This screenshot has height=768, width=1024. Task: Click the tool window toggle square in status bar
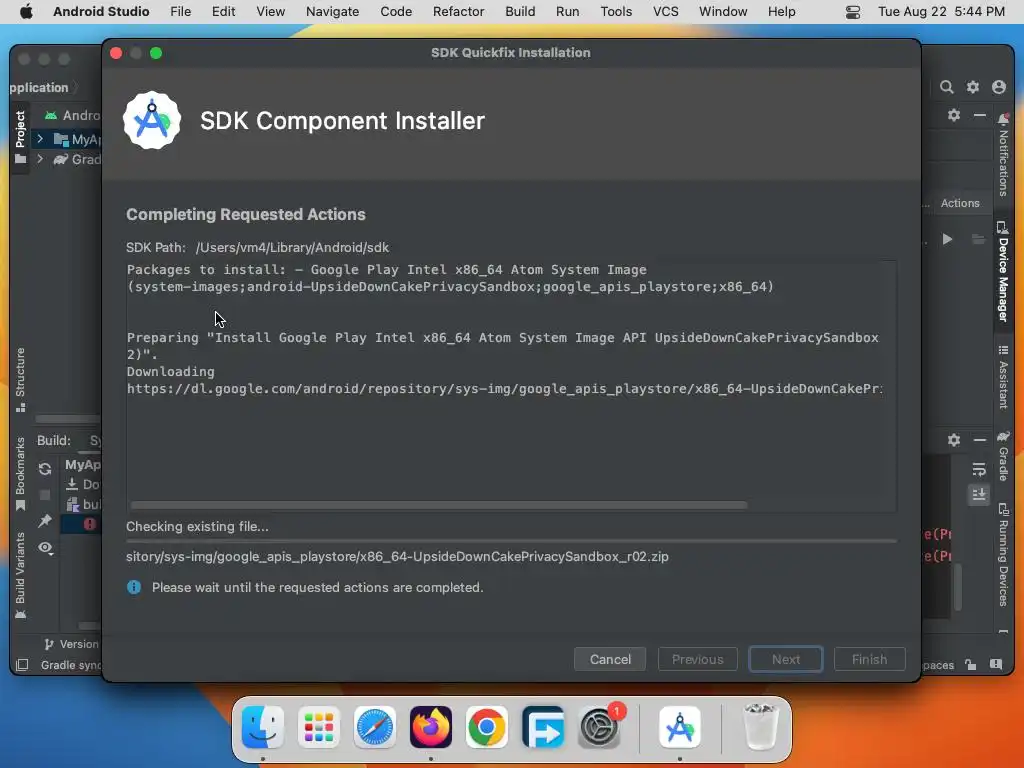pyautogui.click(x=22, y=665)
